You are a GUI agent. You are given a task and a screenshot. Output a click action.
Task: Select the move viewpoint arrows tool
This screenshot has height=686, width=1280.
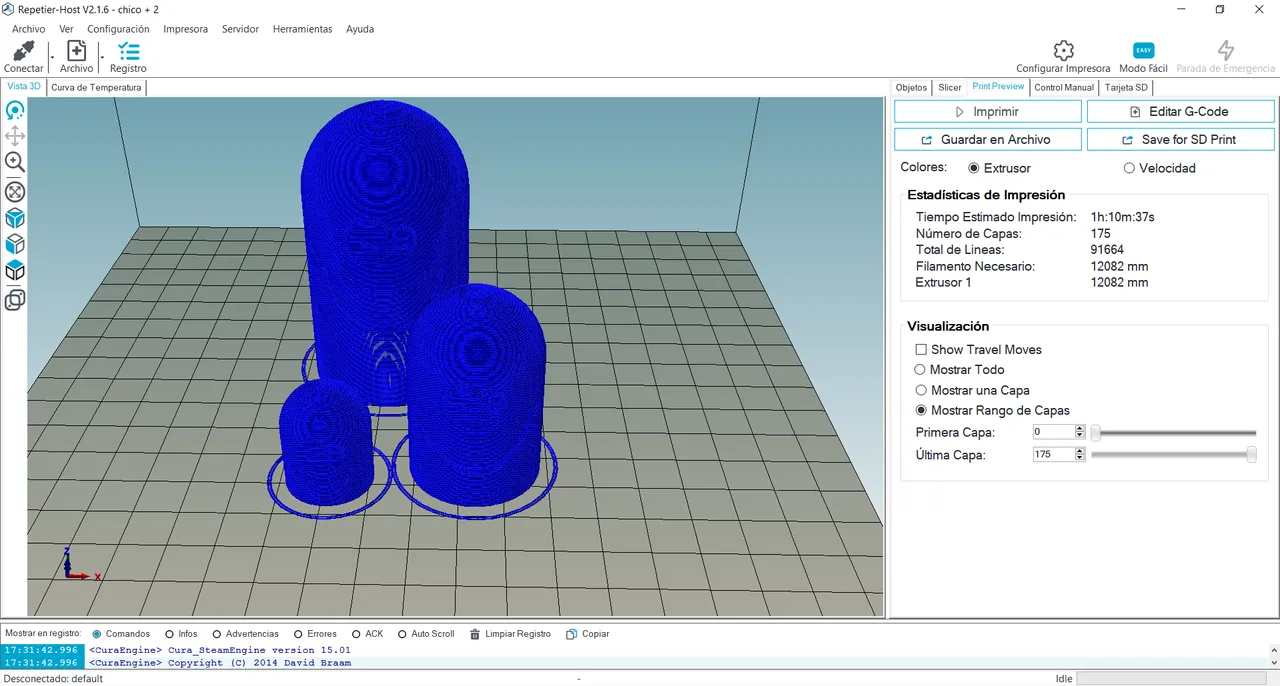[15, 136]
